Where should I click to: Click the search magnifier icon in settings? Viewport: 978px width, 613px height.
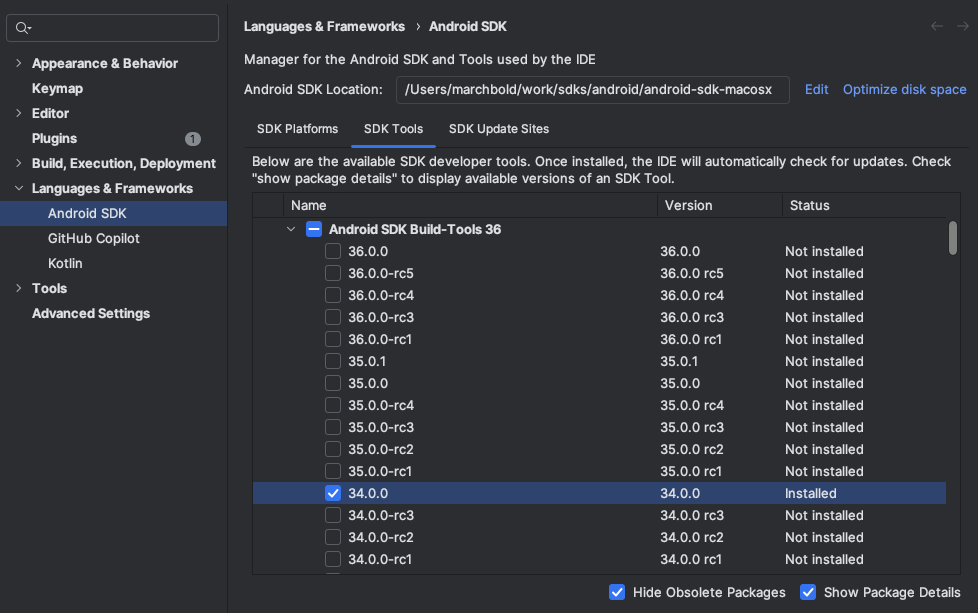point(22,28)
